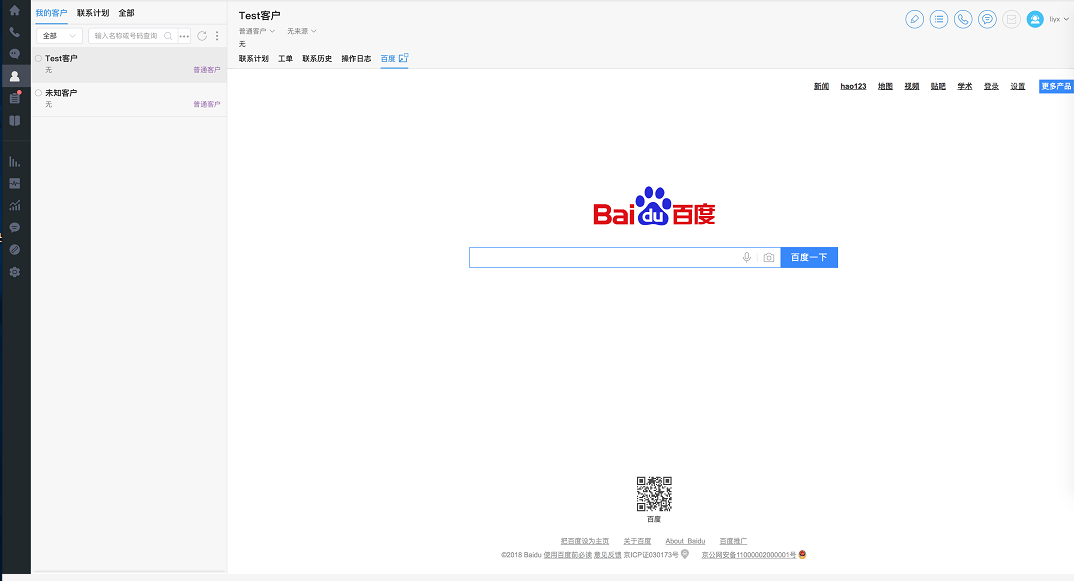The width and height of the screenshot is (1074, 581).
Task: Click the edit pencil circle icon
Action: point(914,19)
